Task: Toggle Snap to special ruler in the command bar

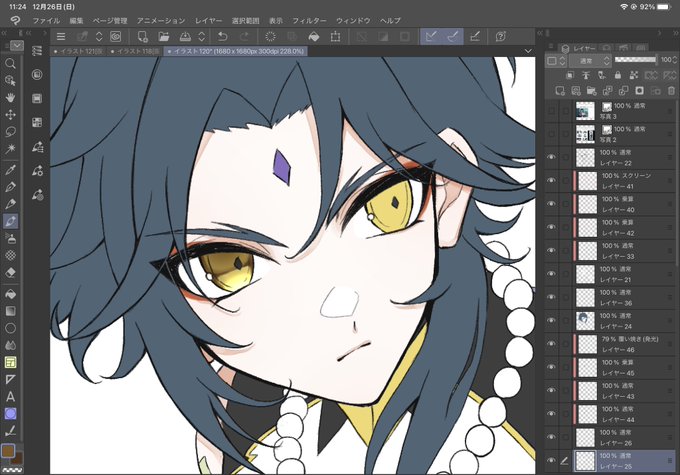Action: pos(453,36)
